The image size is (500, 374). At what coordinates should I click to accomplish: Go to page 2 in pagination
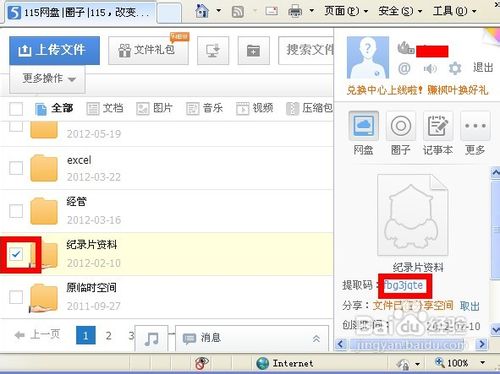point(108,335)
